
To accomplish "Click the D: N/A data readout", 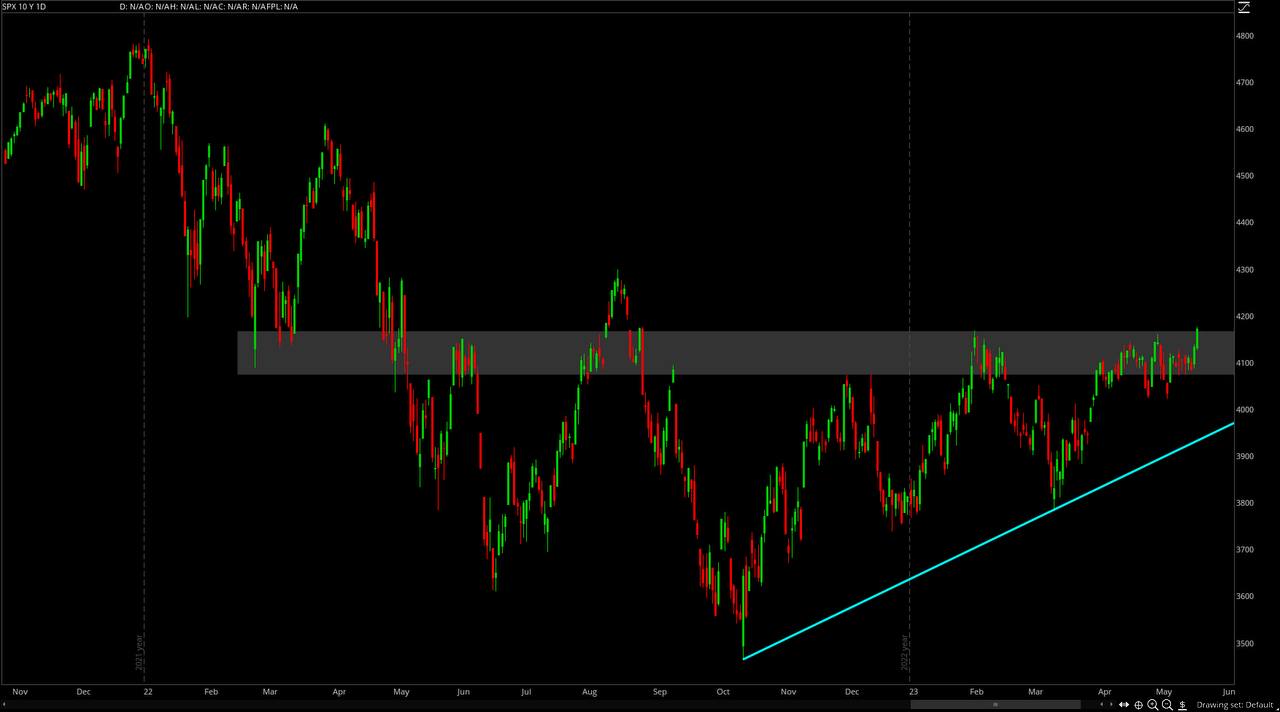I will 133,7.
